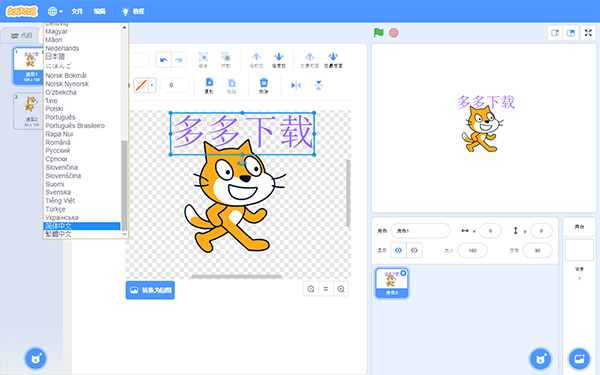Click the sprite name field
Image resolution: width=600 pixels, height=375 pixels.
420,231
